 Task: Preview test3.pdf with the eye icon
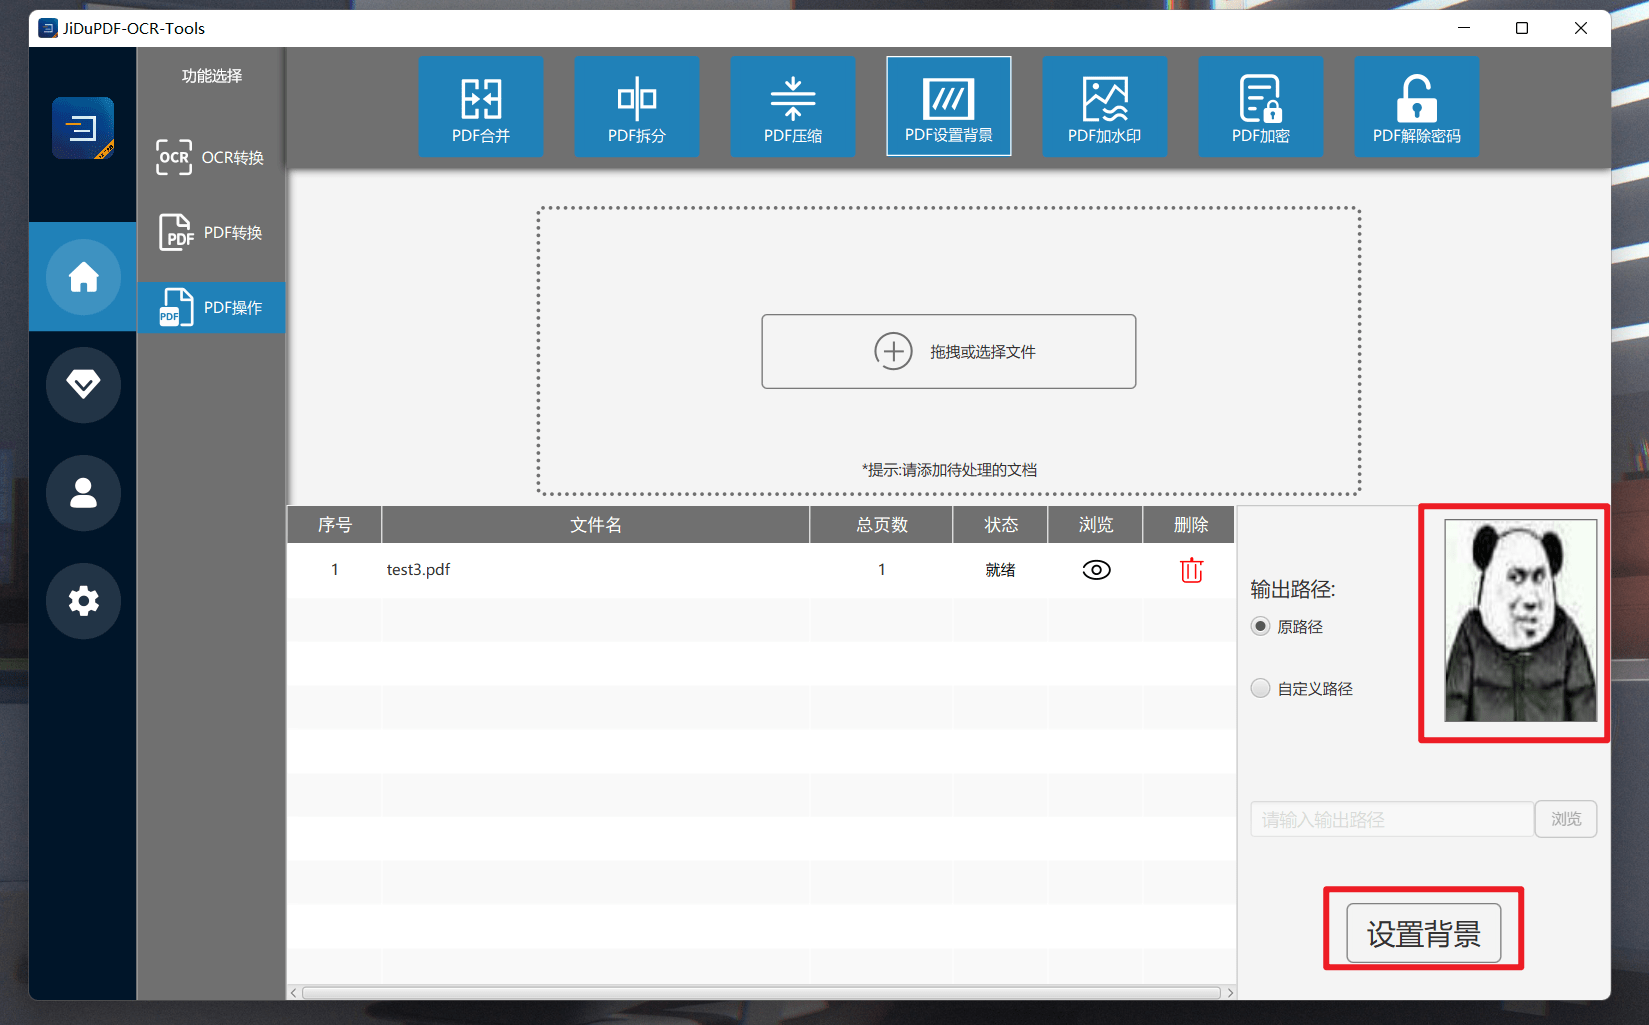1096,570
